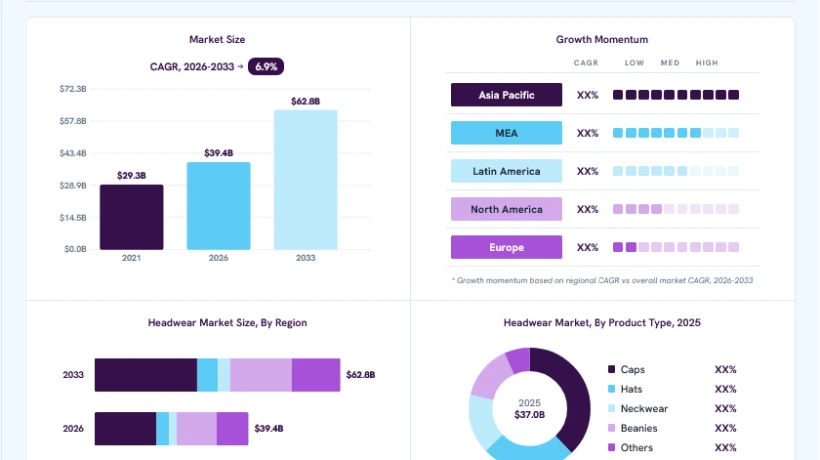Click the $62.8B label beside 2033 stacked bar
The image size is (820, 460).
point(360,375)
